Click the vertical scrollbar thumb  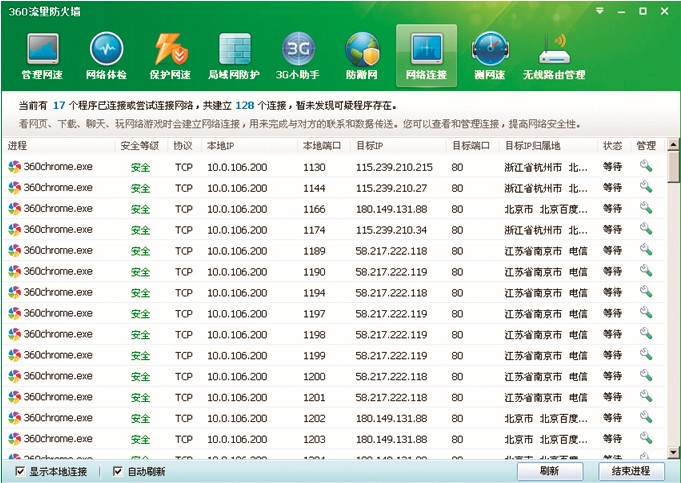(674, 166)
